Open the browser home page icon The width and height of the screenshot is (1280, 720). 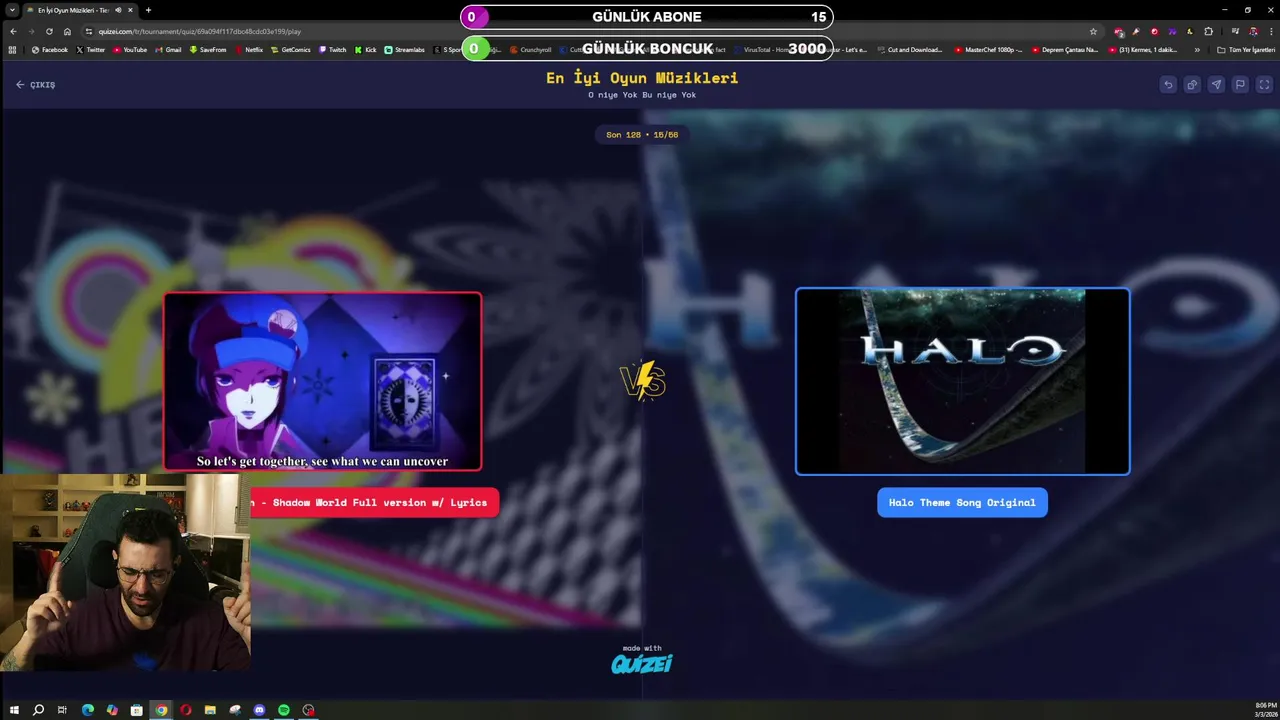point(67,31)
